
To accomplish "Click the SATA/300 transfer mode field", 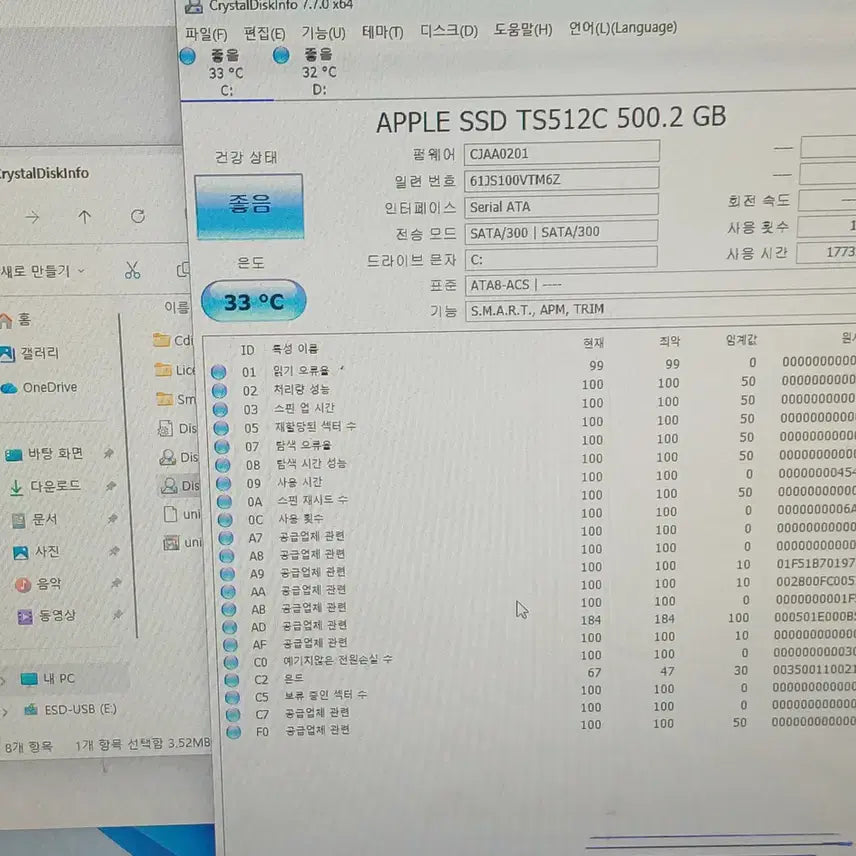I will [x=561, y=233].
